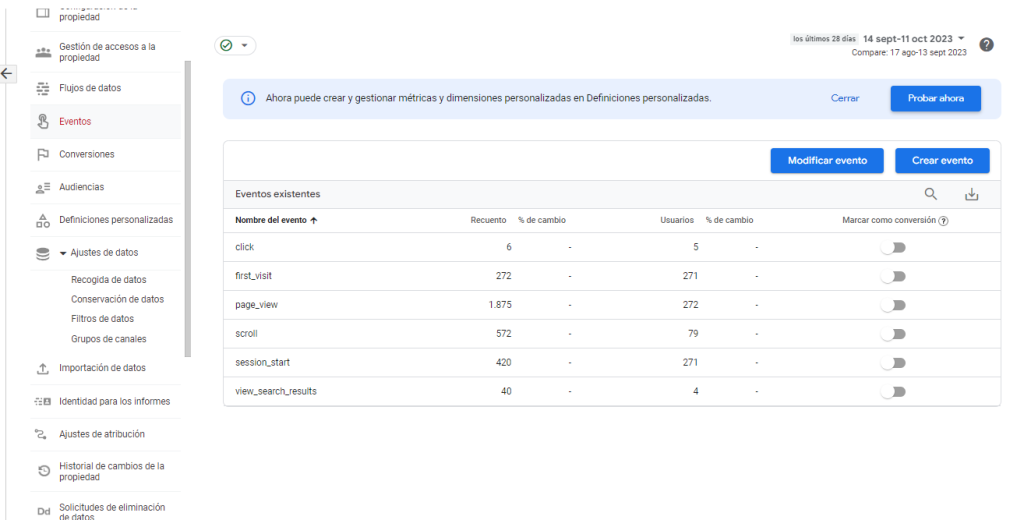Click the Modificar evento button
1024x520 pixels.
coord(826,160)
